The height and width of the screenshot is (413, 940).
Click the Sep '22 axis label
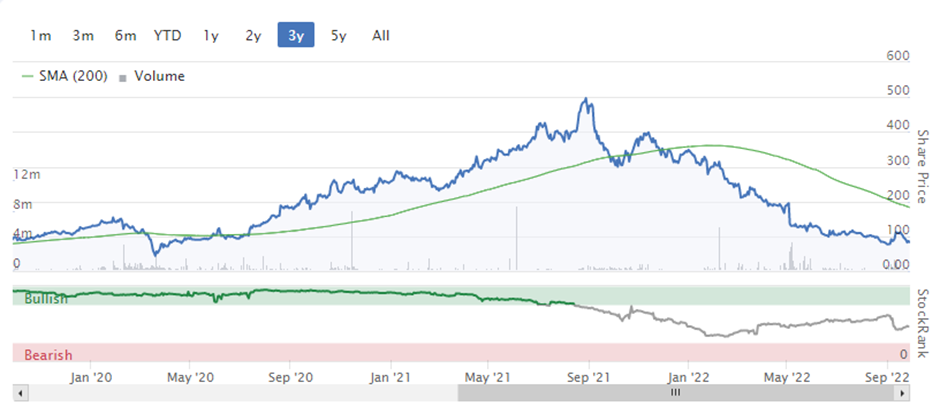click(x=887, y=377)
